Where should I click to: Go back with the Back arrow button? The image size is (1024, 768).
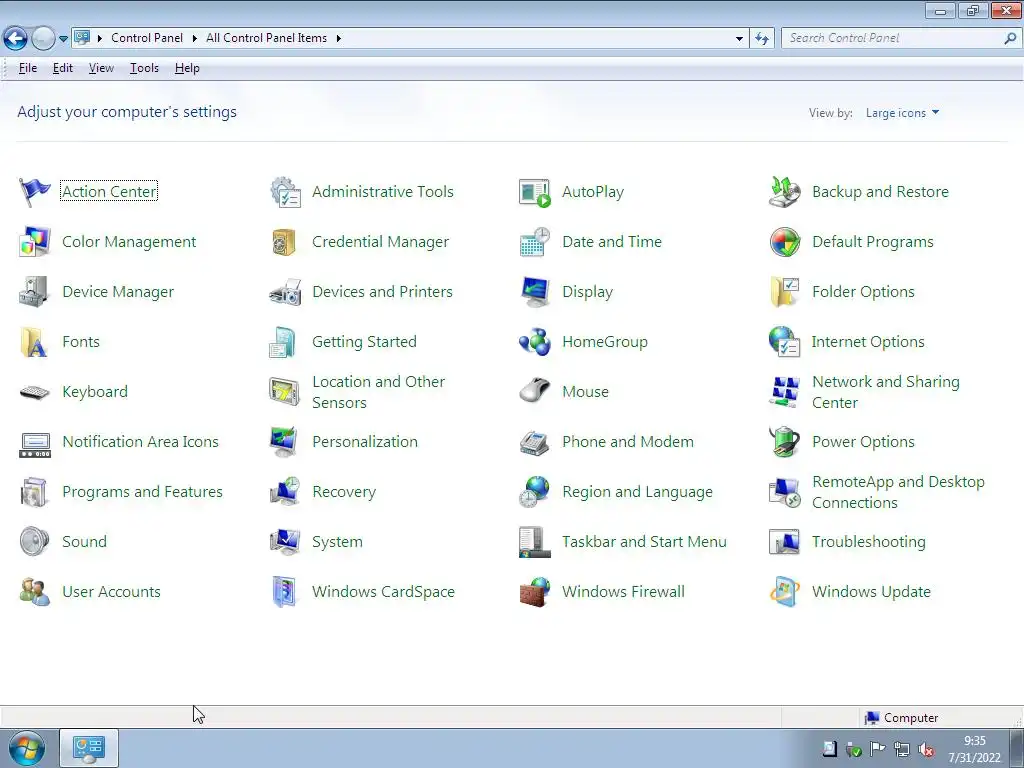(x=16, y=39)
